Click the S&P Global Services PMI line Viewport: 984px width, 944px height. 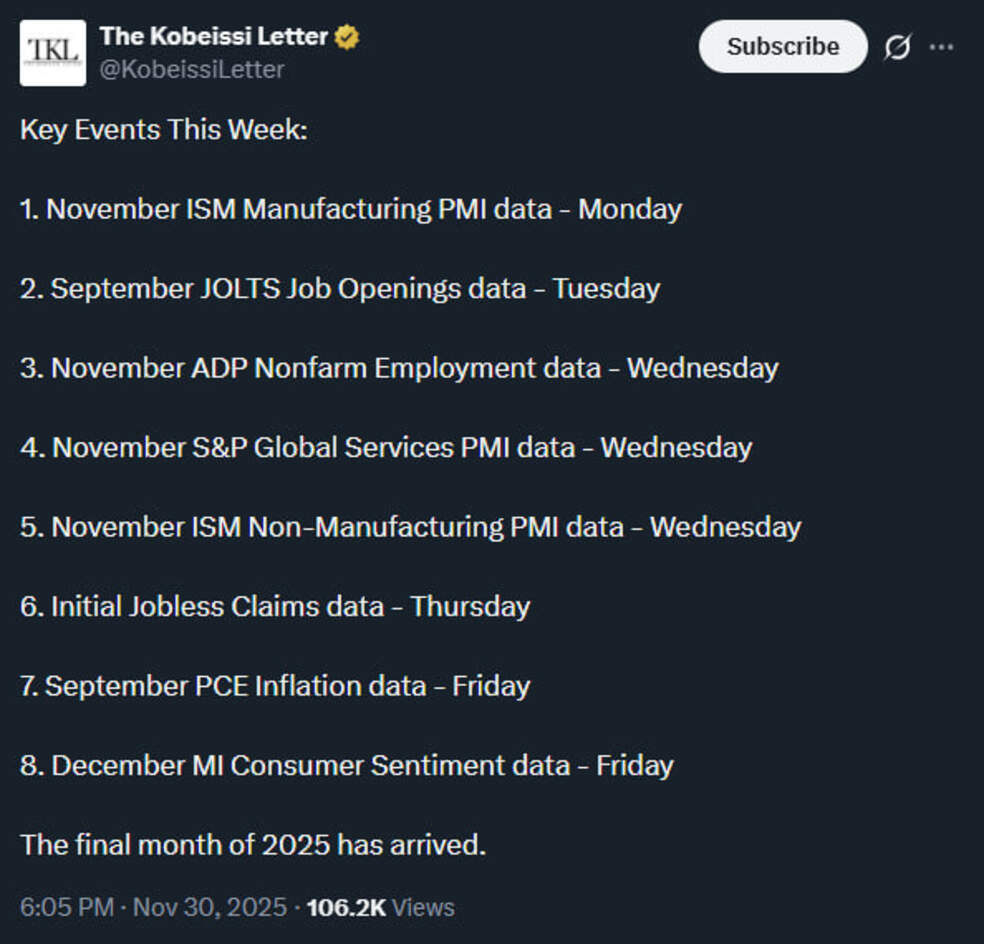click(386, 447)
